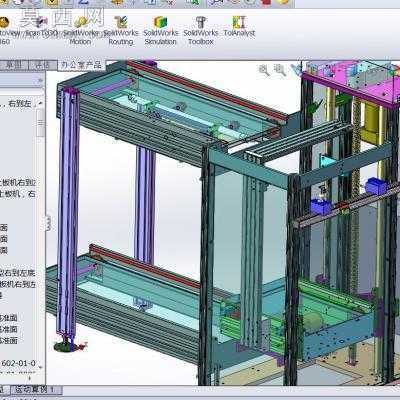Launch the SolidWorks Motion add-in
400x400 pixels.
click(x=80, y=31)
